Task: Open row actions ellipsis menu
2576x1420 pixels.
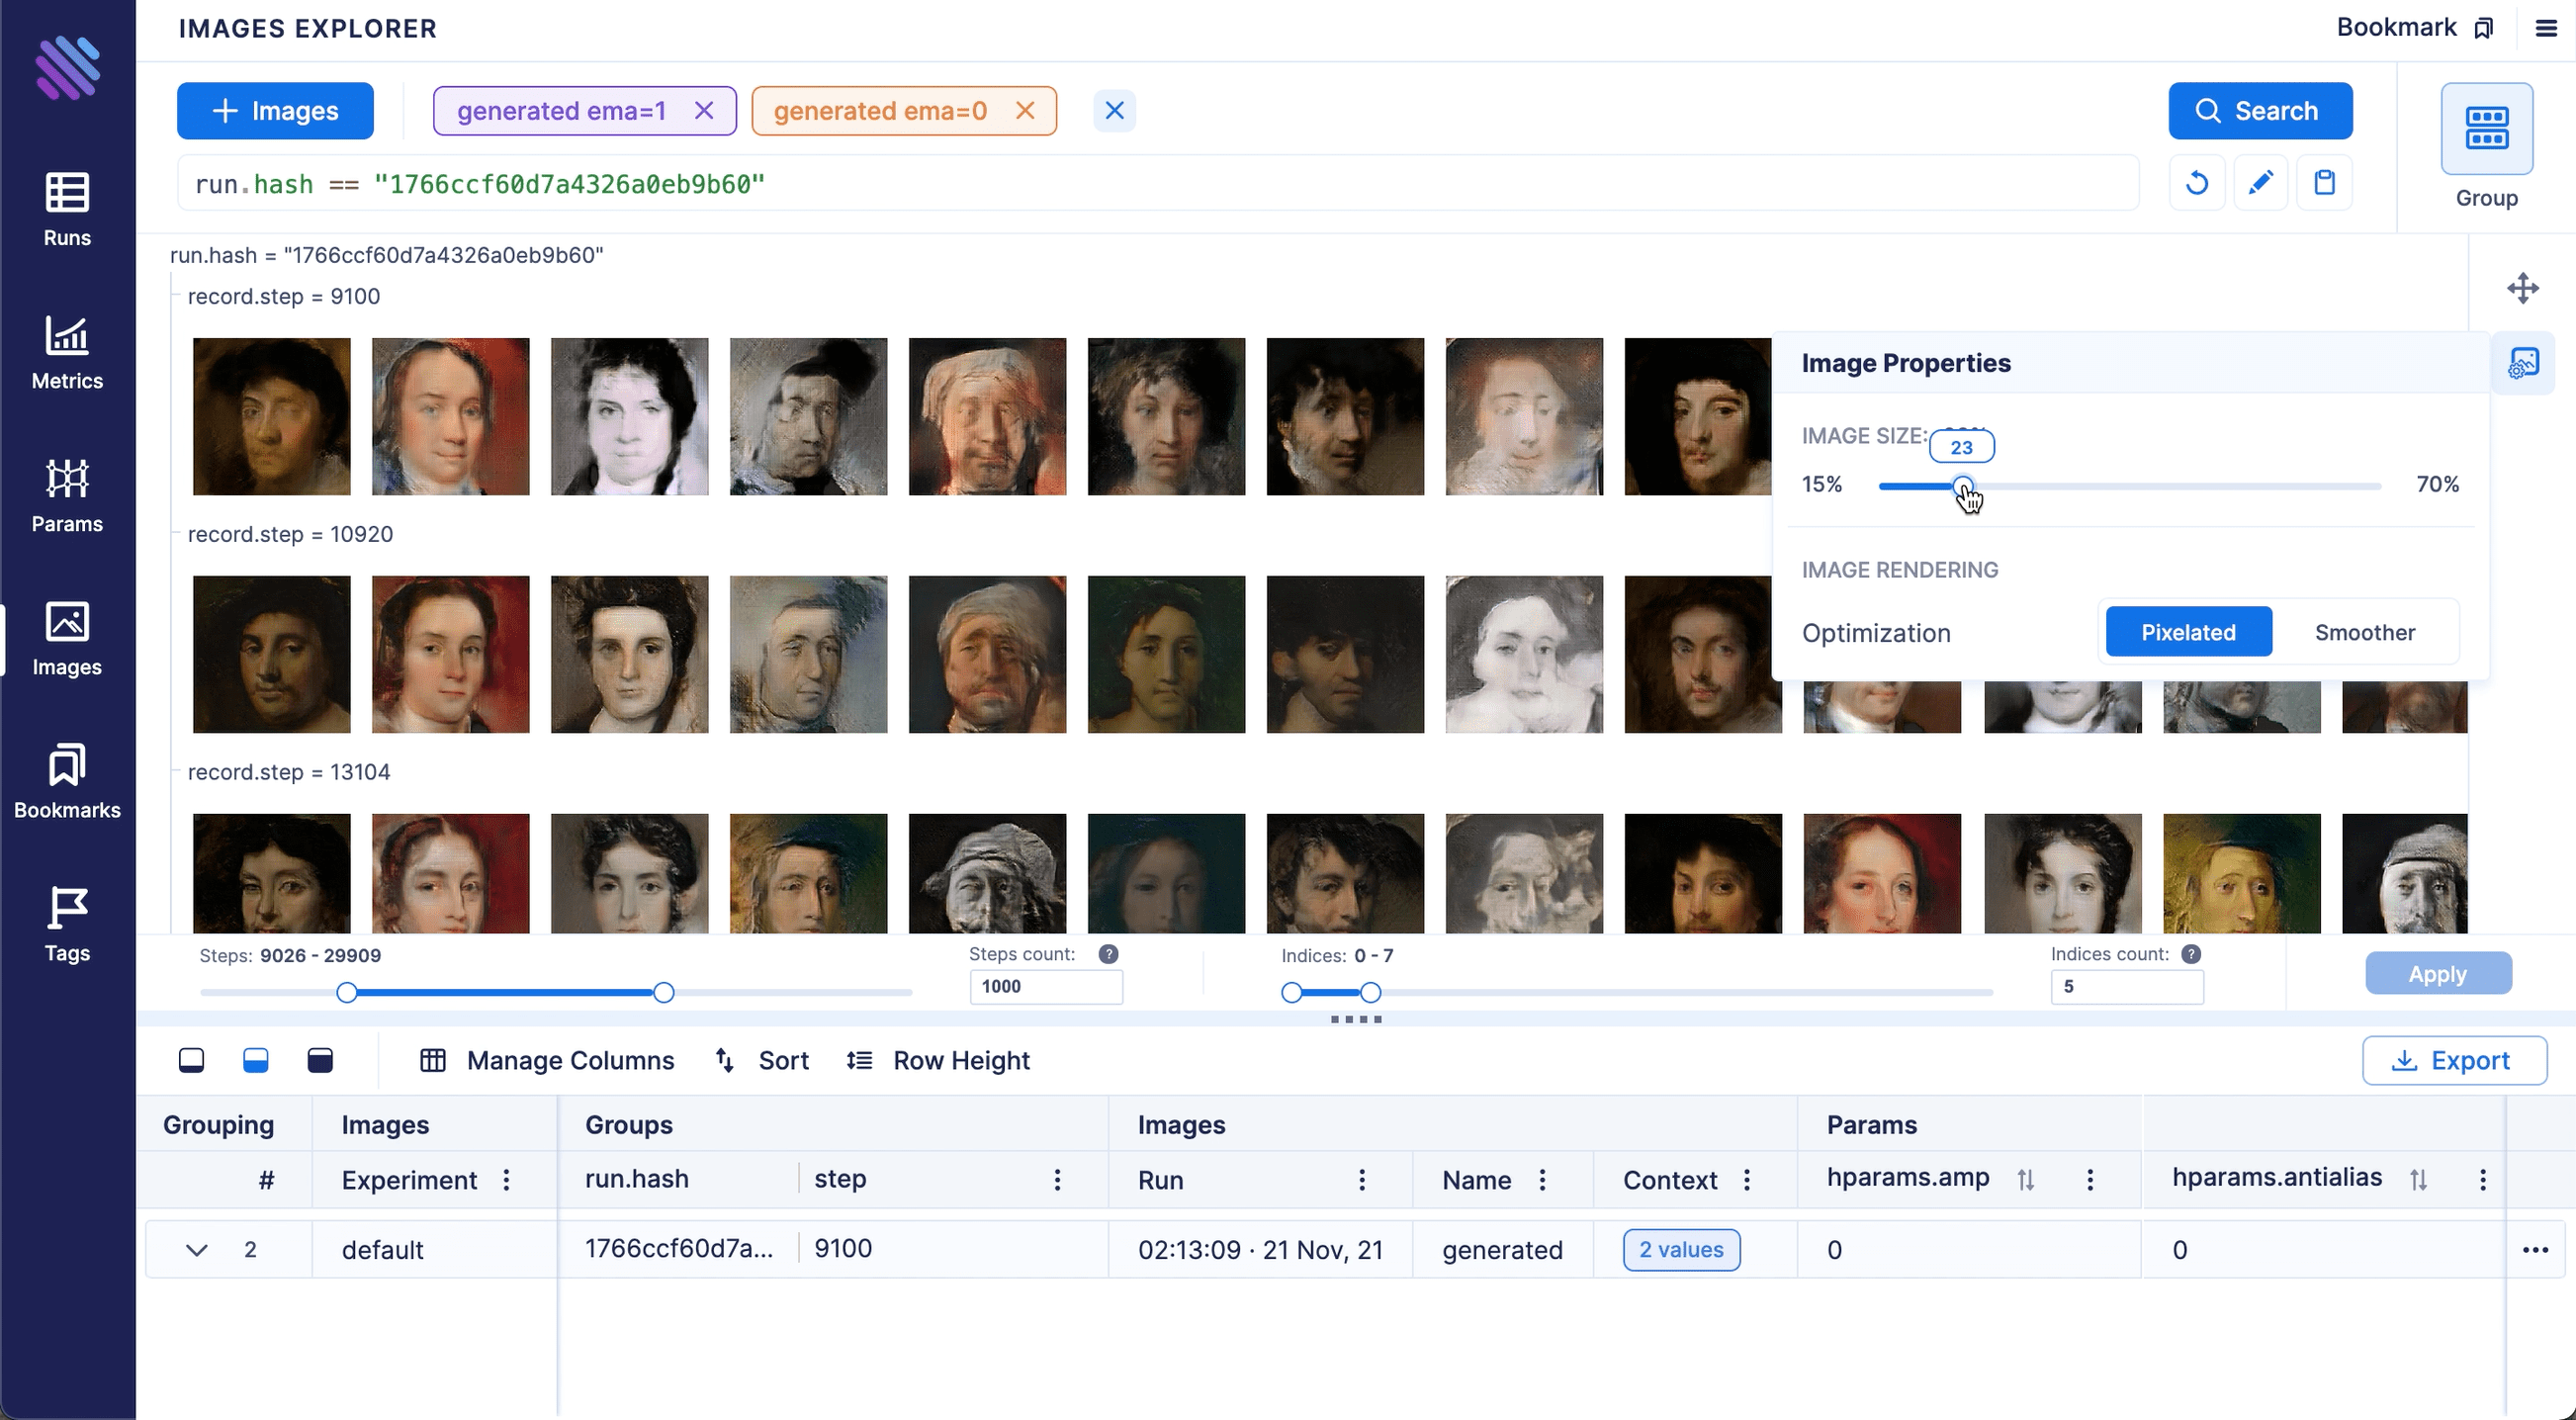Action: 2535,1251
